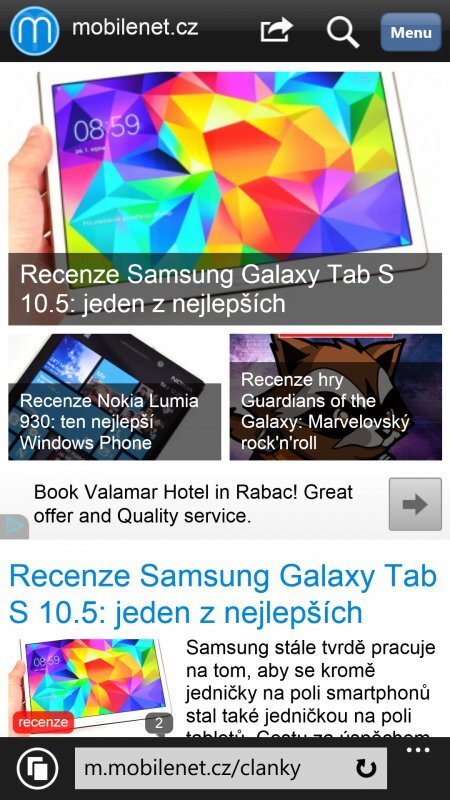This screenshot has height=800, width=450.
Task: Open the Nokia Lumia 930 review tile
Action: (x=115, y=397)
